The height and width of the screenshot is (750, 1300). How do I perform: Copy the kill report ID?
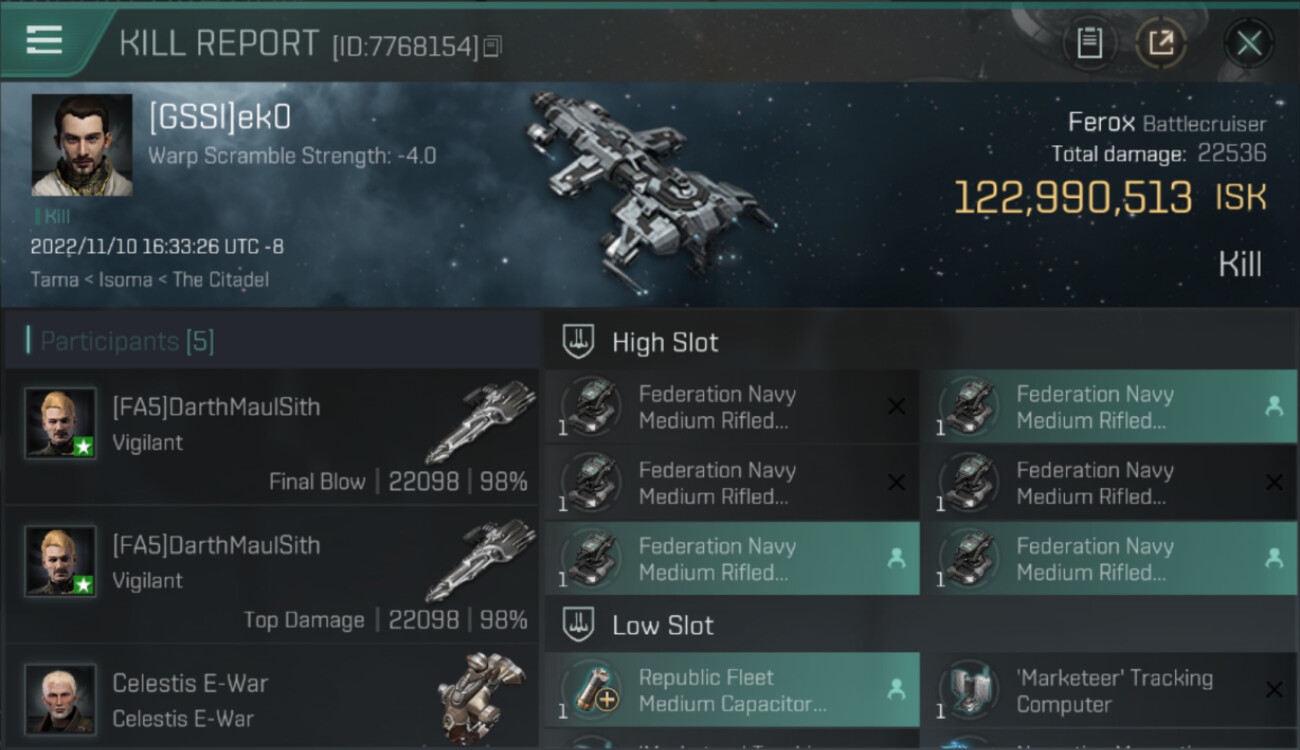click(492, 46)
